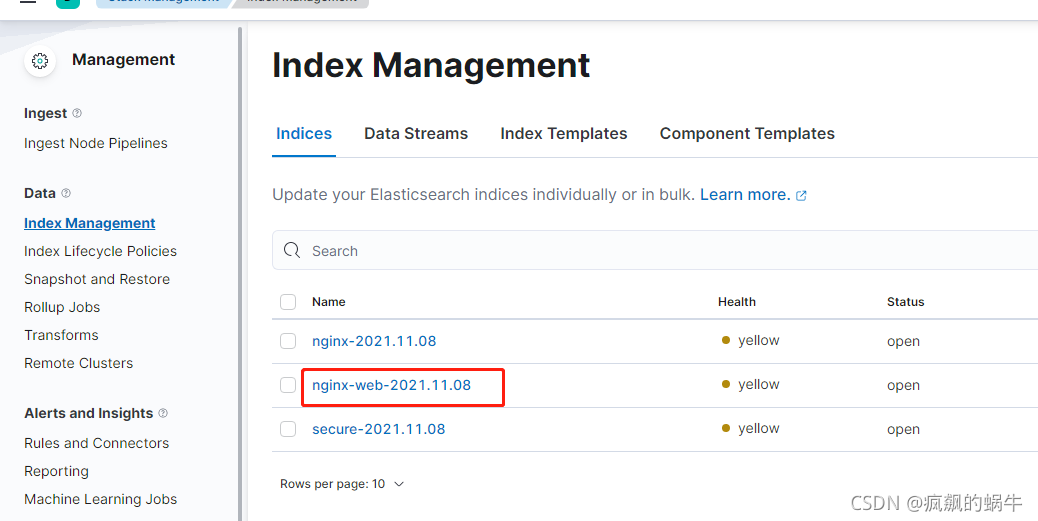
Task: Sort the table by Name column
Action: click(x=328, y=302)
